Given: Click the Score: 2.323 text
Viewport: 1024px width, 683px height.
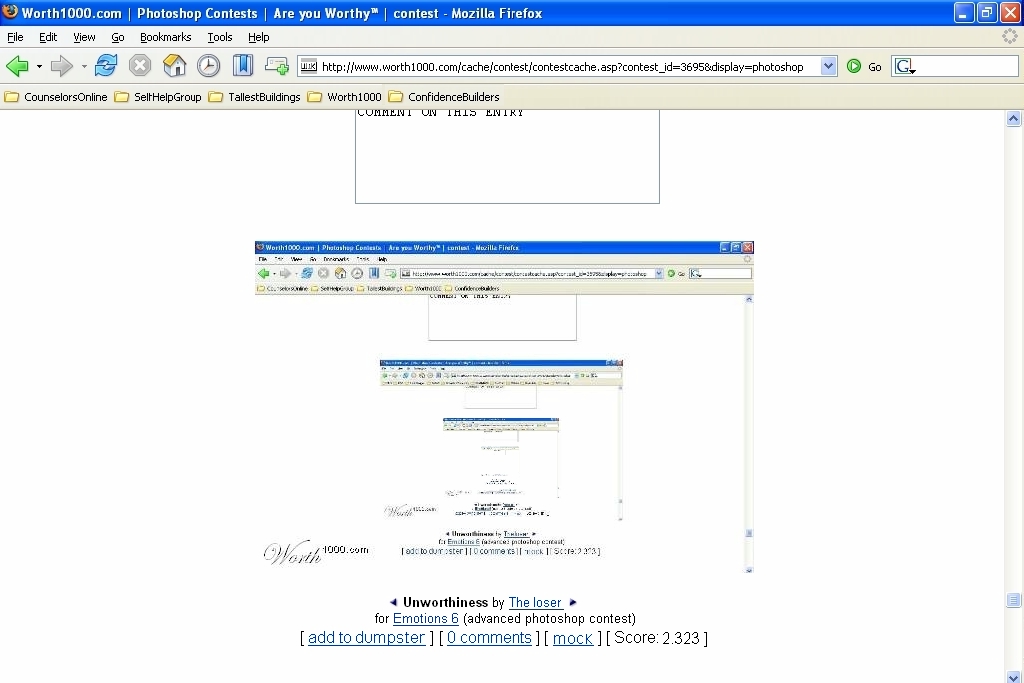Looking at the screenshot, I should tap(656, 637).
